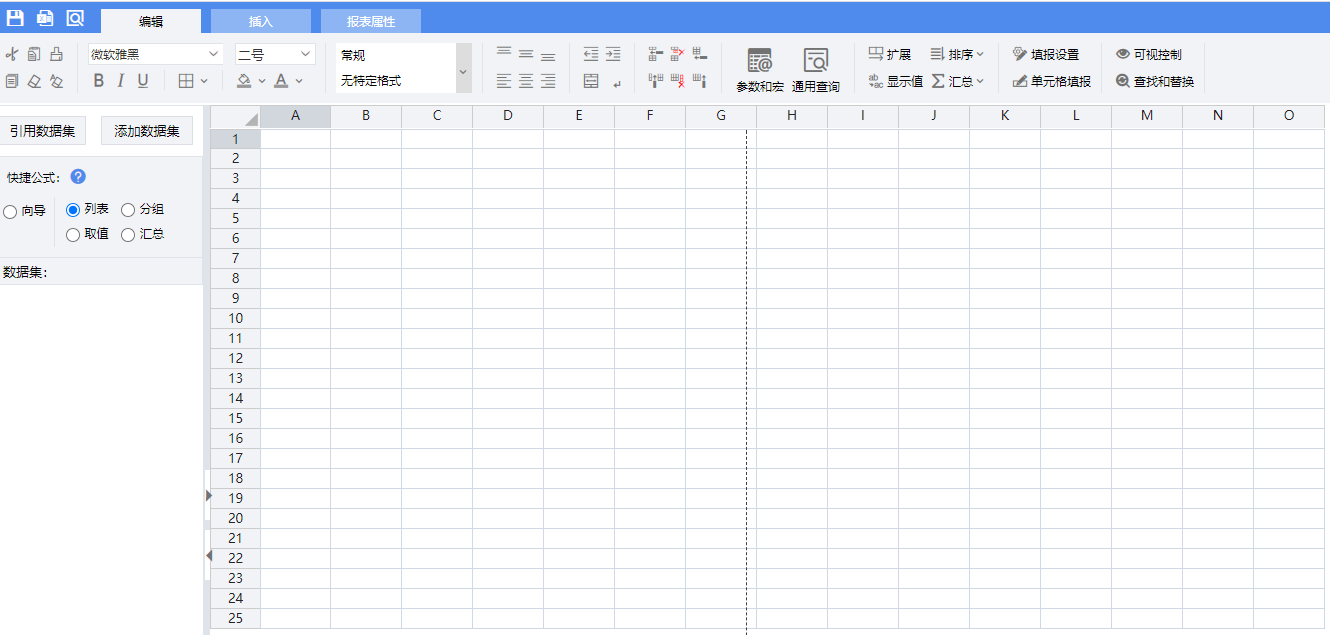Open the 微软雅黑 font dropdown
1330x635 pixels.
coord(214,54)
